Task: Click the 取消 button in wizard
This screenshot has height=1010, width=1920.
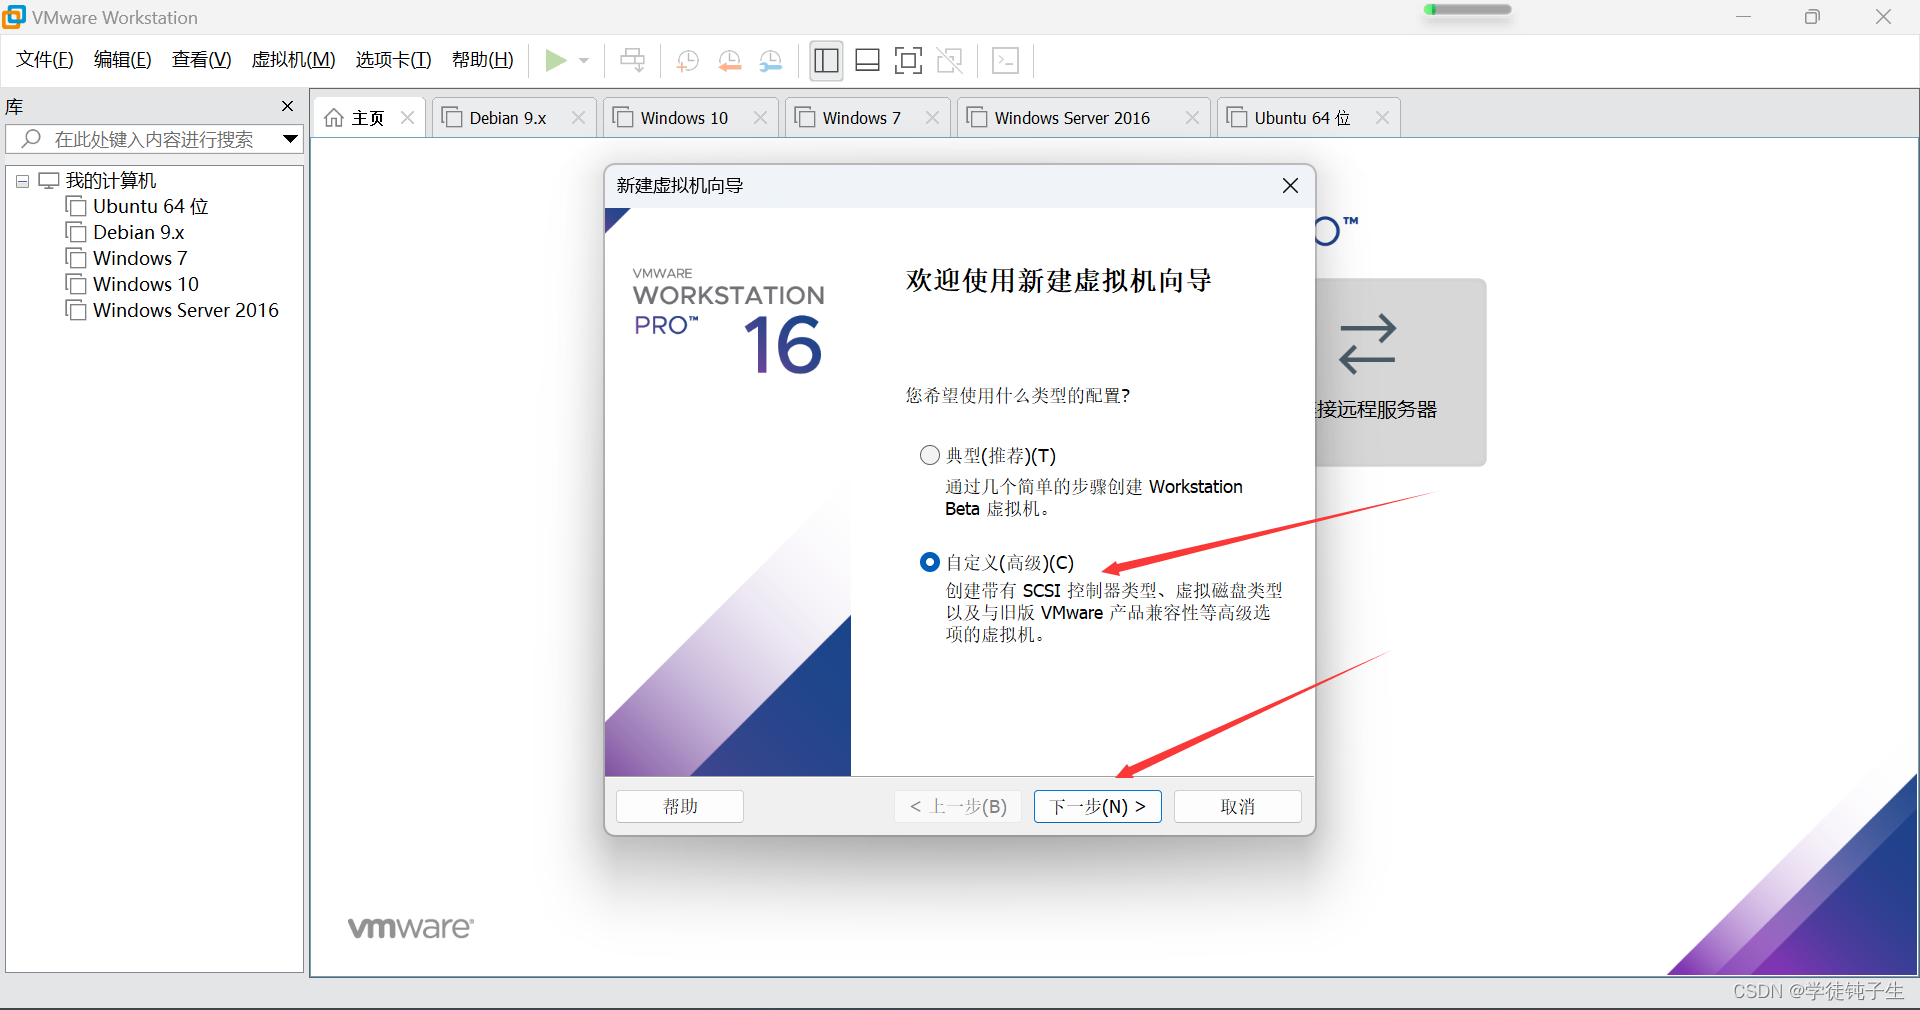Action: [1237, 807]
